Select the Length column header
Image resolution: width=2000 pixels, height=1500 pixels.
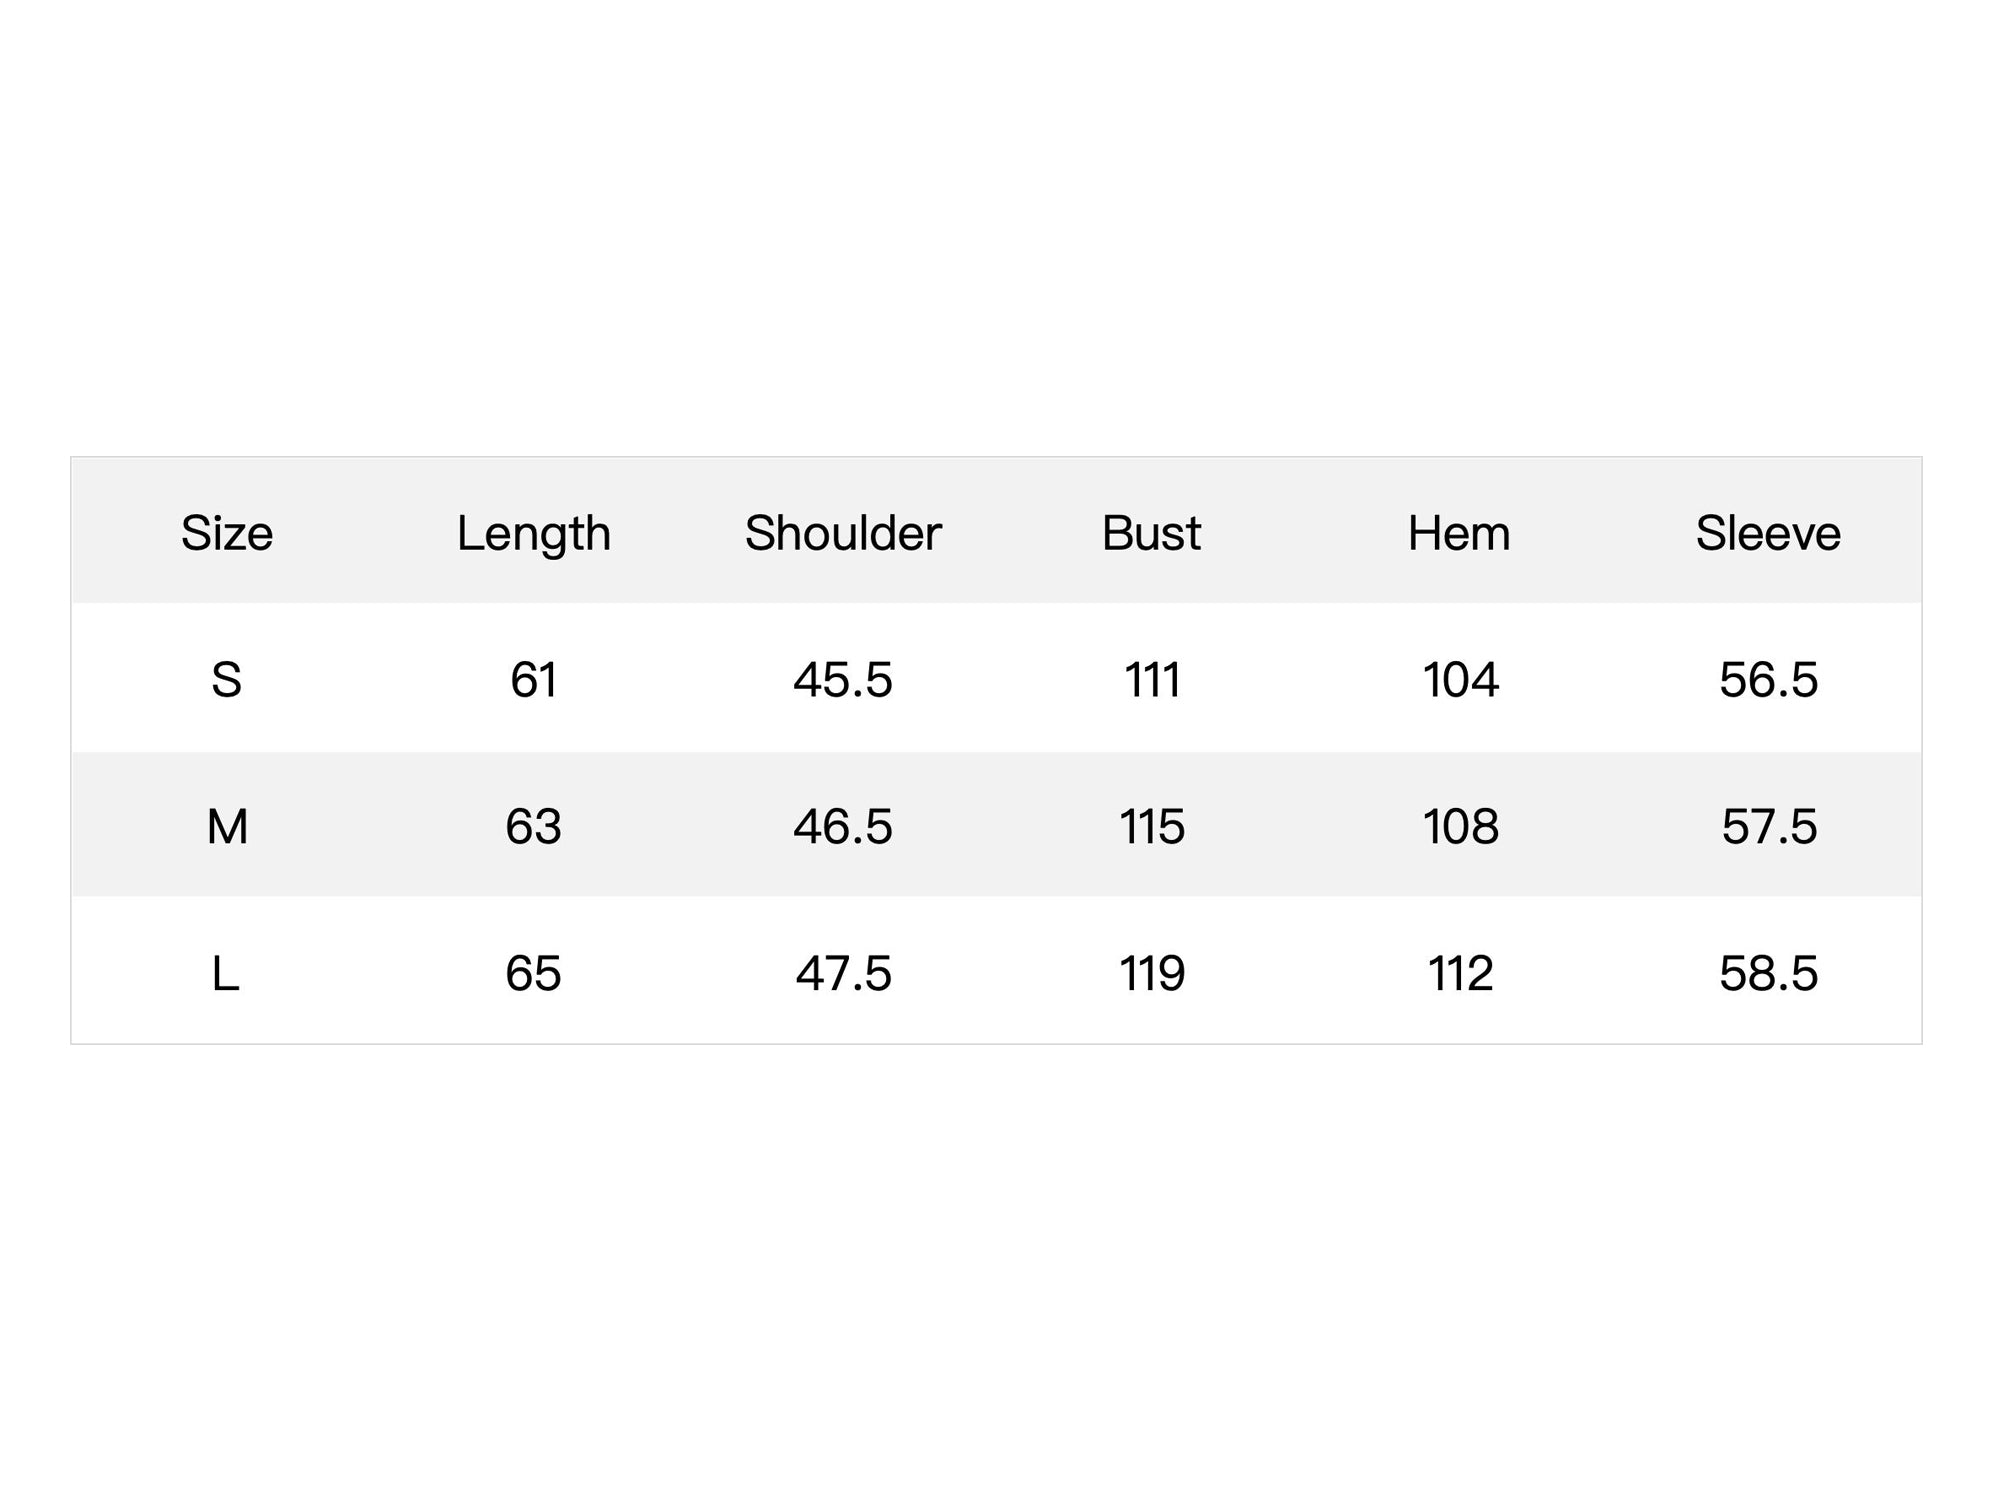click(533, 535)
